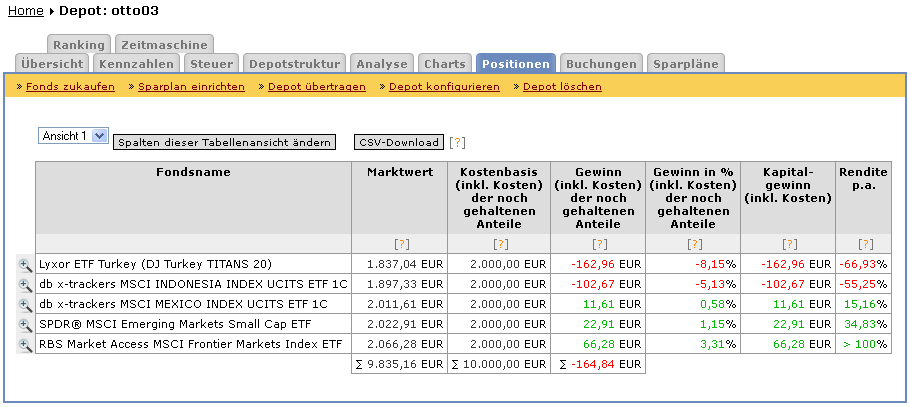Image resolution: width=910 pixels, height=407 pixels.
Task: Show help for Marktwert column
Action: 402,244
